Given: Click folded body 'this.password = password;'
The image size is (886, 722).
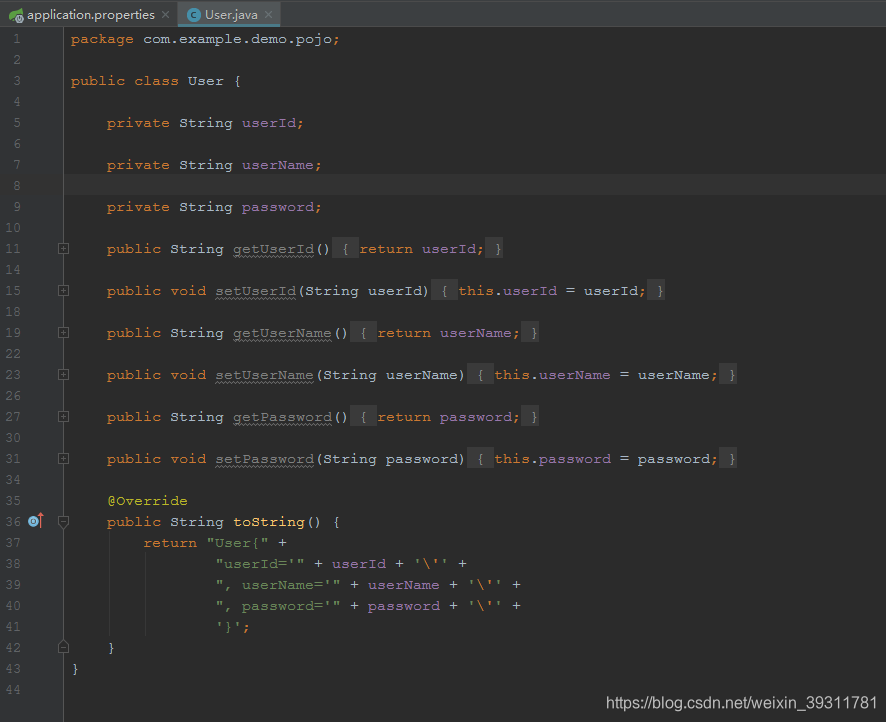Looking at the screenshot, I should 606,459.
